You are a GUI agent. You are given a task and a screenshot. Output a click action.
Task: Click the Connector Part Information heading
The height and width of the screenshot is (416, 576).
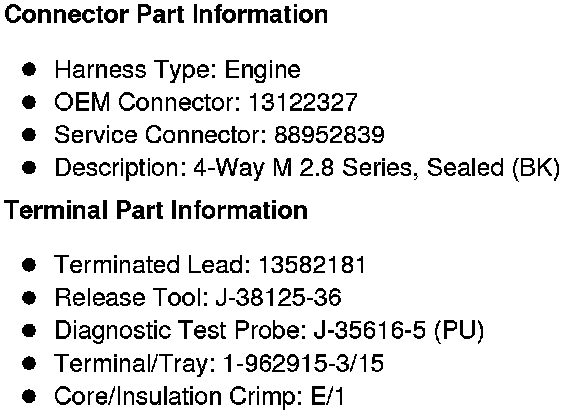[166, 15]
